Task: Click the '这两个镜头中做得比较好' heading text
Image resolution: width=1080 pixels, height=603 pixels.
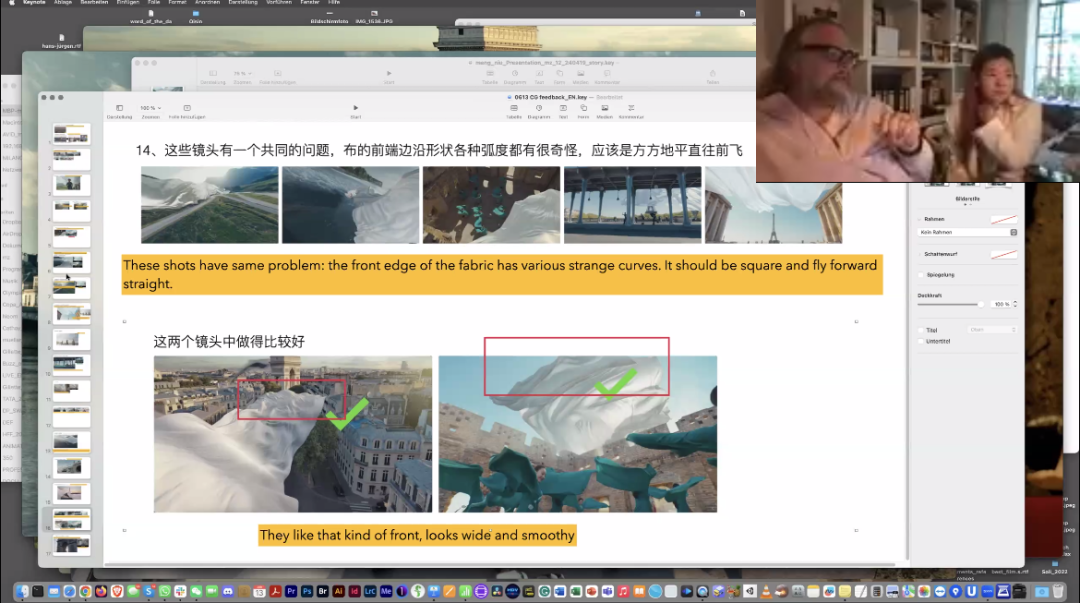Action: click(x=229, y=342)
